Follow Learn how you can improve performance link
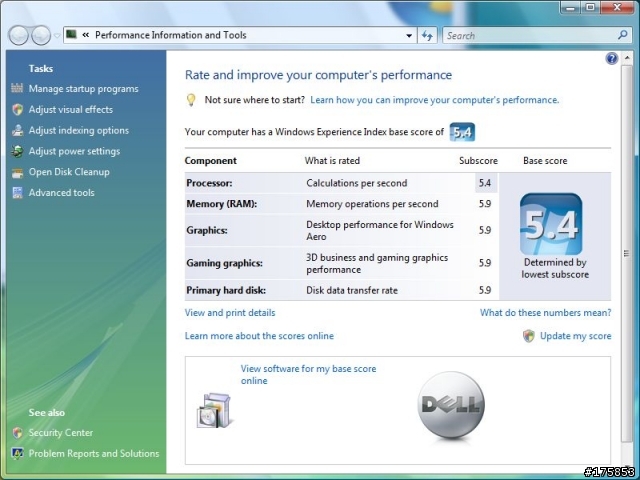Screen dimensions: 640x480 tap(435, 100)
